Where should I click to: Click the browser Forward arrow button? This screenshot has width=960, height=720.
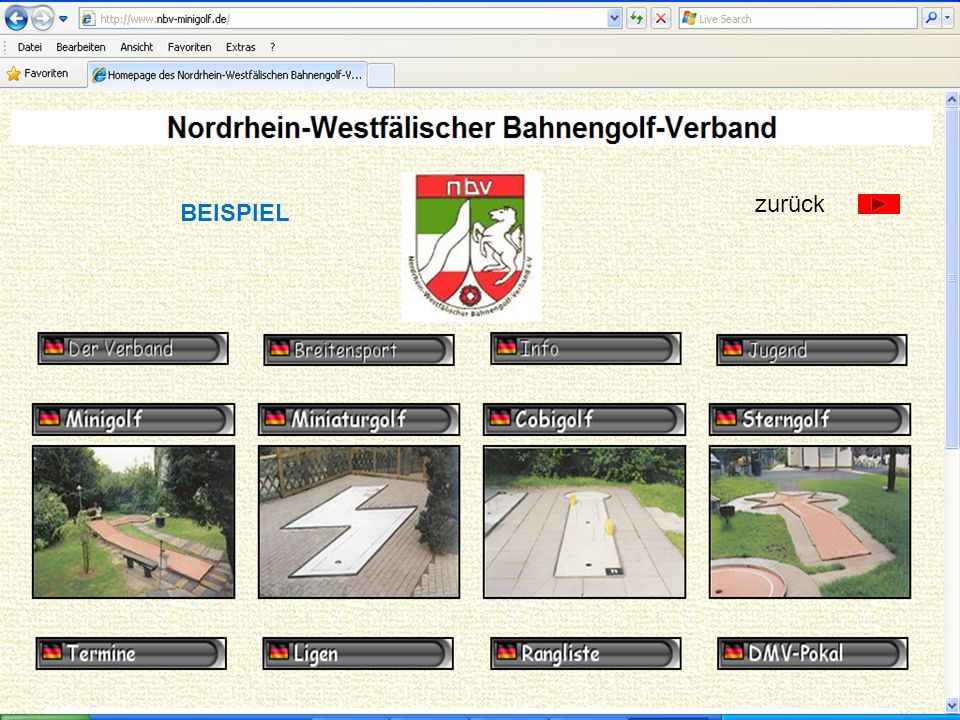[42, 19]
